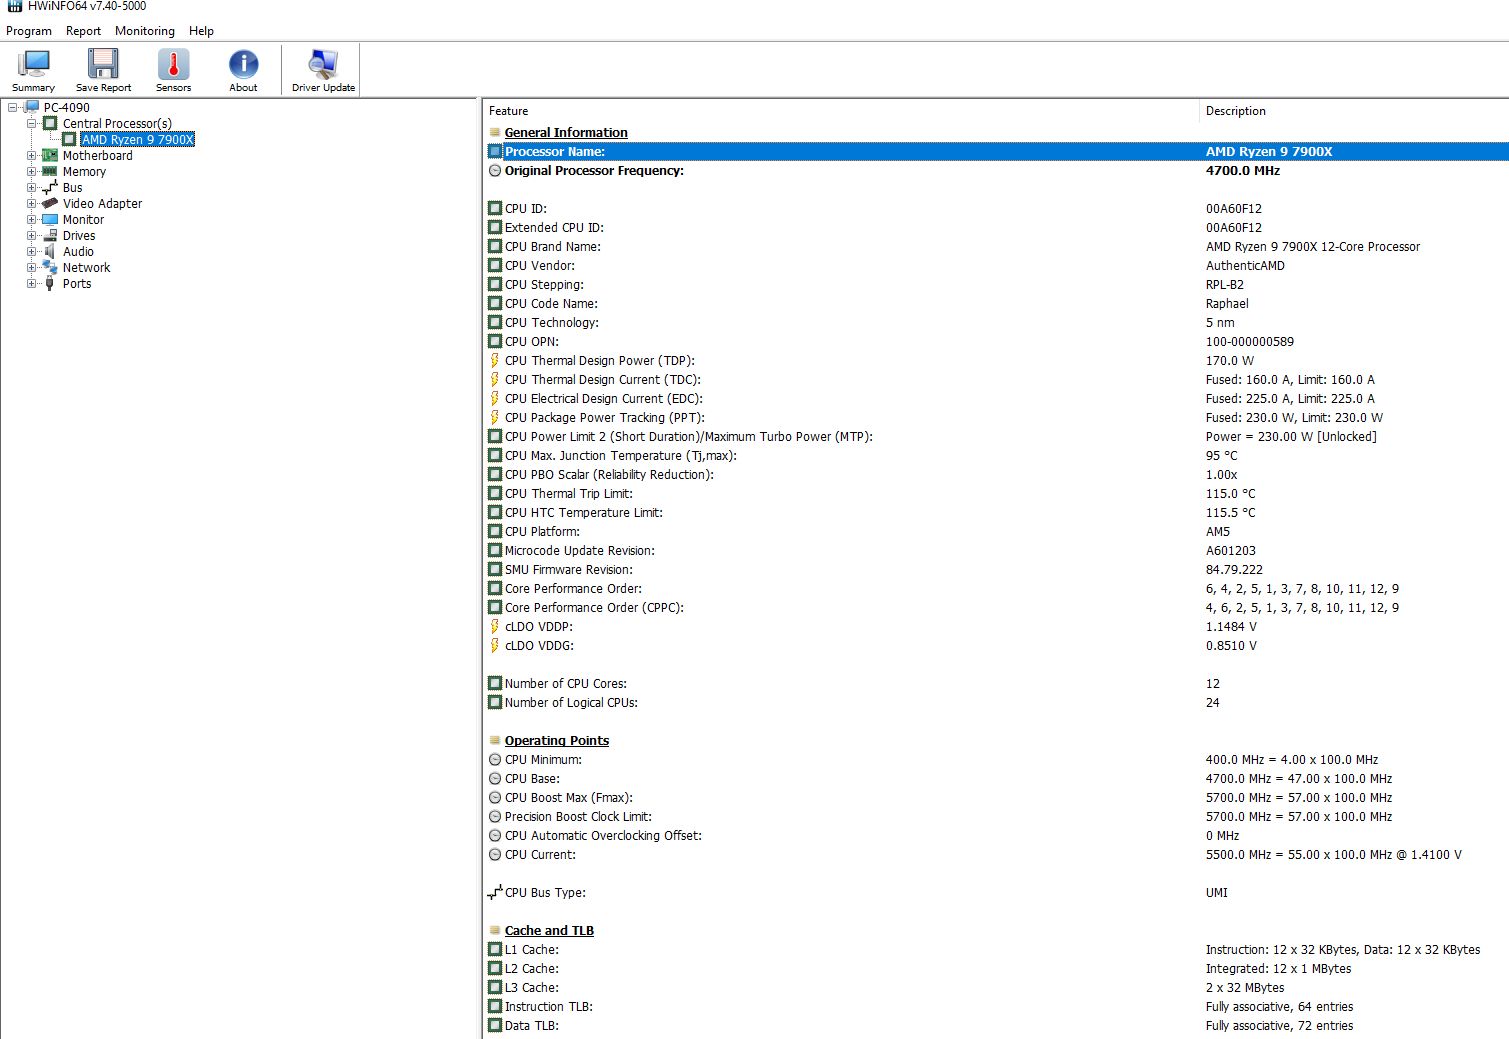Expand the Network node
1509x1039 pixels.
(31, 267)
